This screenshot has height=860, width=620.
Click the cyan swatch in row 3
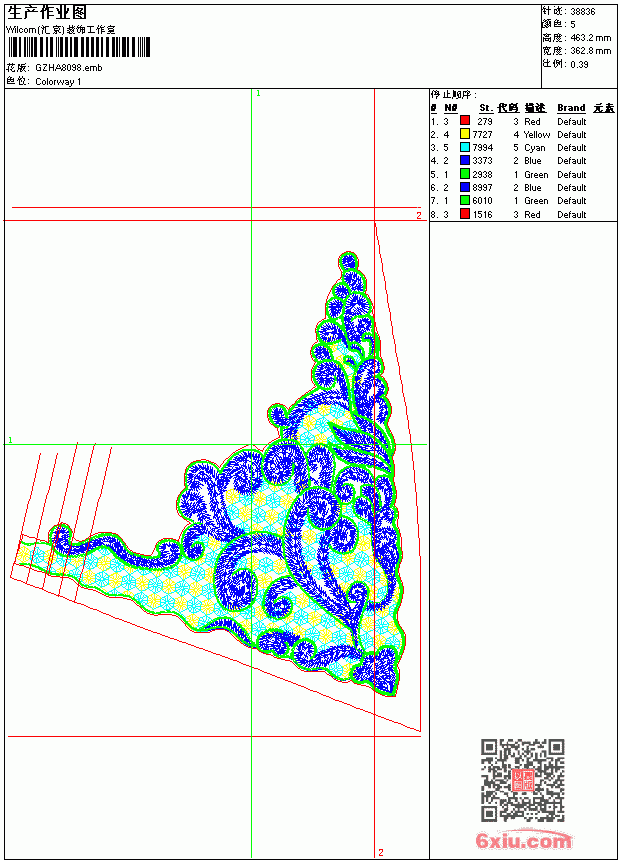[x=465, y=147]
